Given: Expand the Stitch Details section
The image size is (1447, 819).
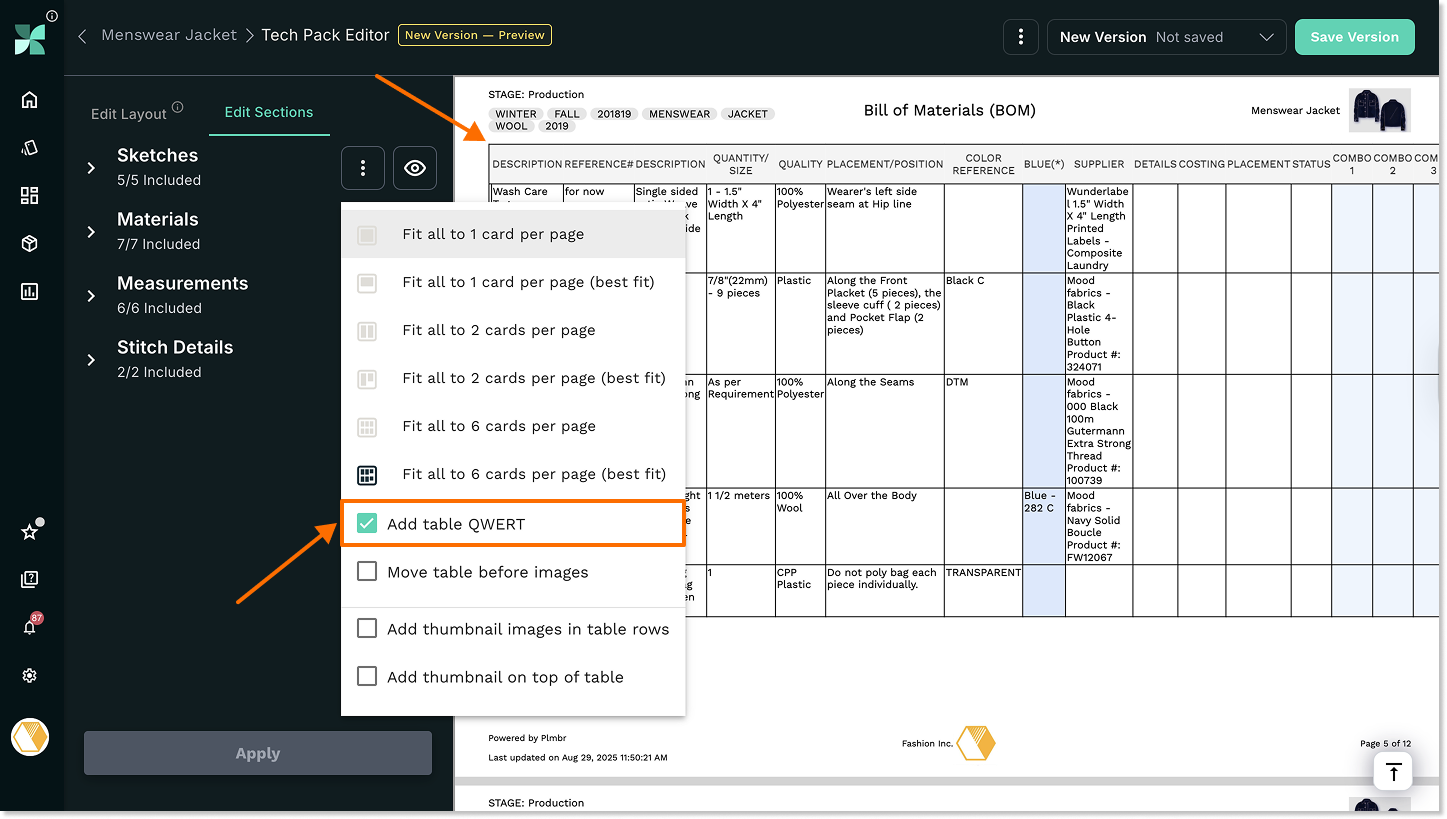Looking at the screenshot, I should click(x=91, y=360).
